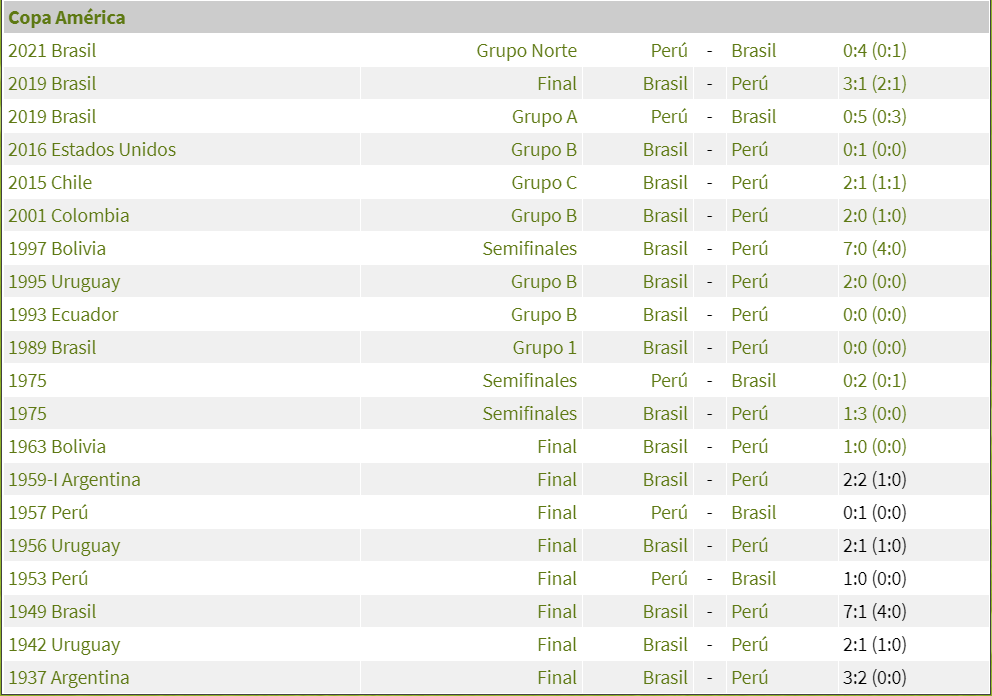The width and height of the screenshot is (992, 696).
Task: Click the 1957 Perú tournament link
Action: tap(48, 513)
